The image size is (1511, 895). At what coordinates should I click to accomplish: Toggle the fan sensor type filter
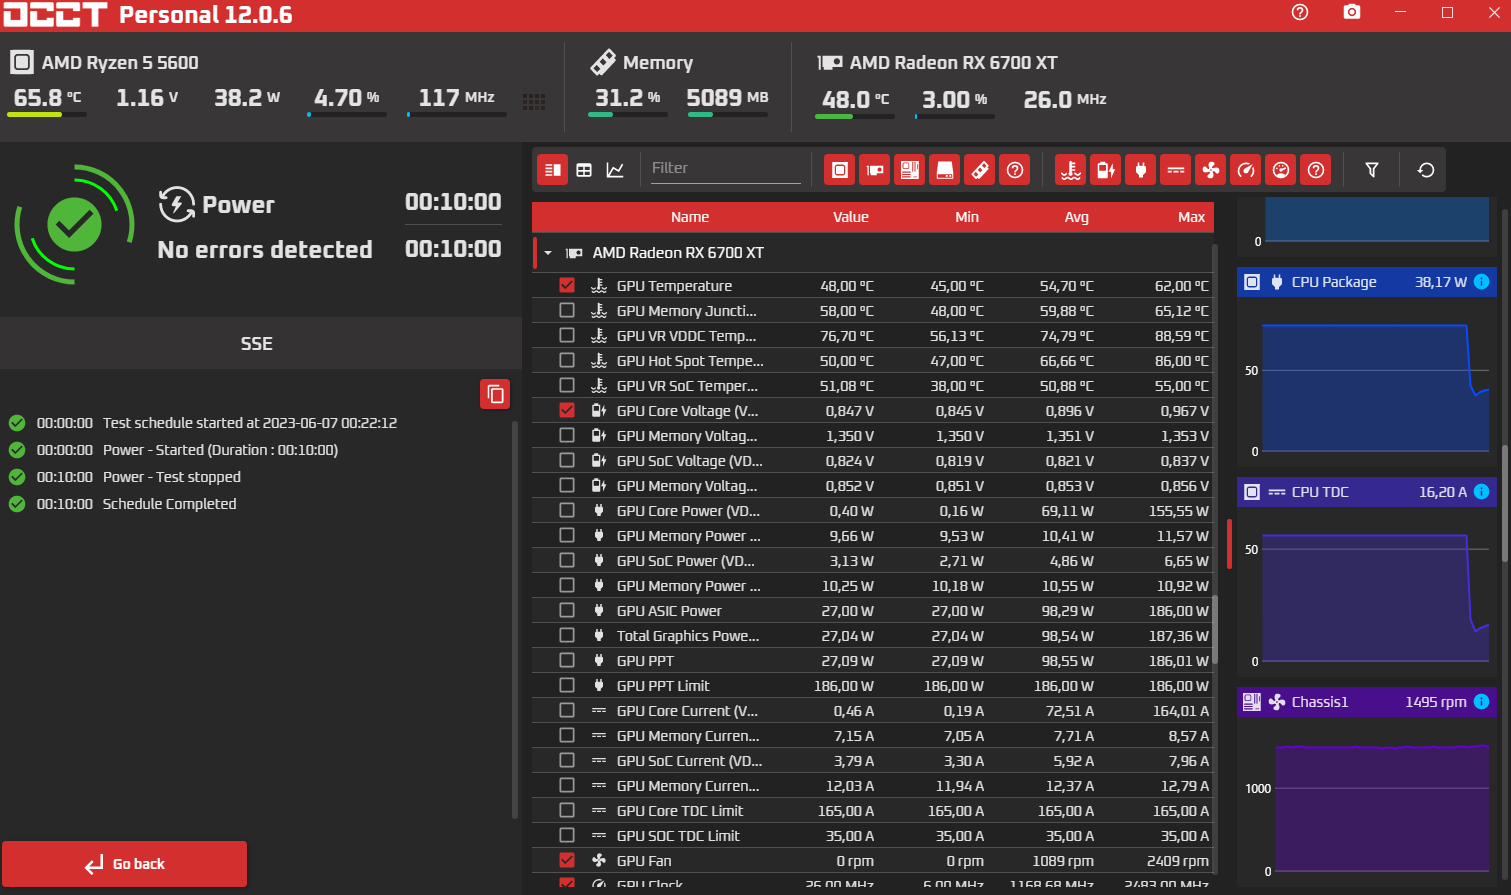[x=1211, y=170]
